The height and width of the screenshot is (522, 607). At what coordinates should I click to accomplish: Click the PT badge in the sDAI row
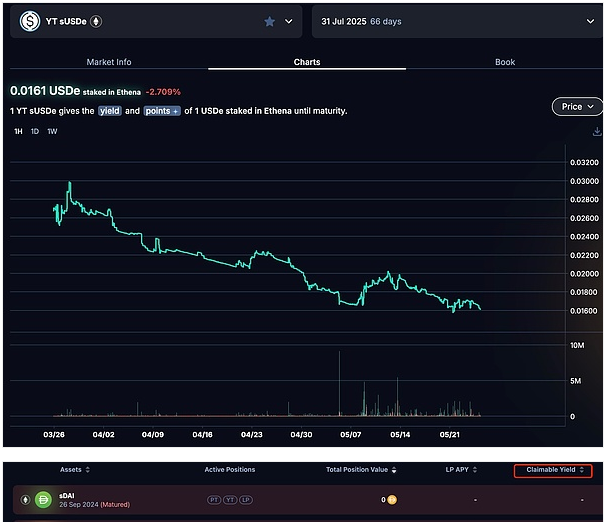point(214,500)
